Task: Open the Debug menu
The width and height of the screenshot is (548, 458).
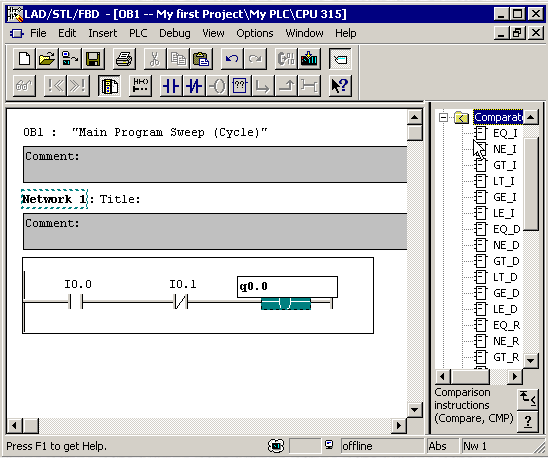Action: (175, 33)
